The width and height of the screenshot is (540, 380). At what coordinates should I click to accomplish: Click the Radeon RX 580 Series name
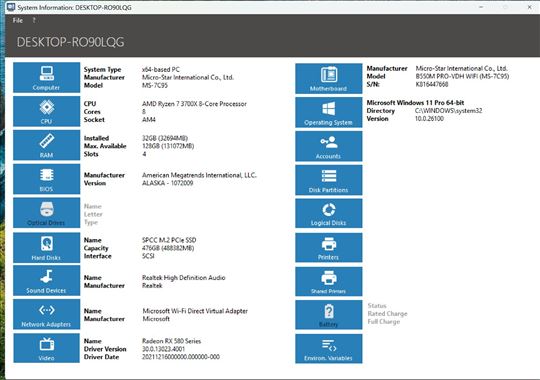click(172, 341)
